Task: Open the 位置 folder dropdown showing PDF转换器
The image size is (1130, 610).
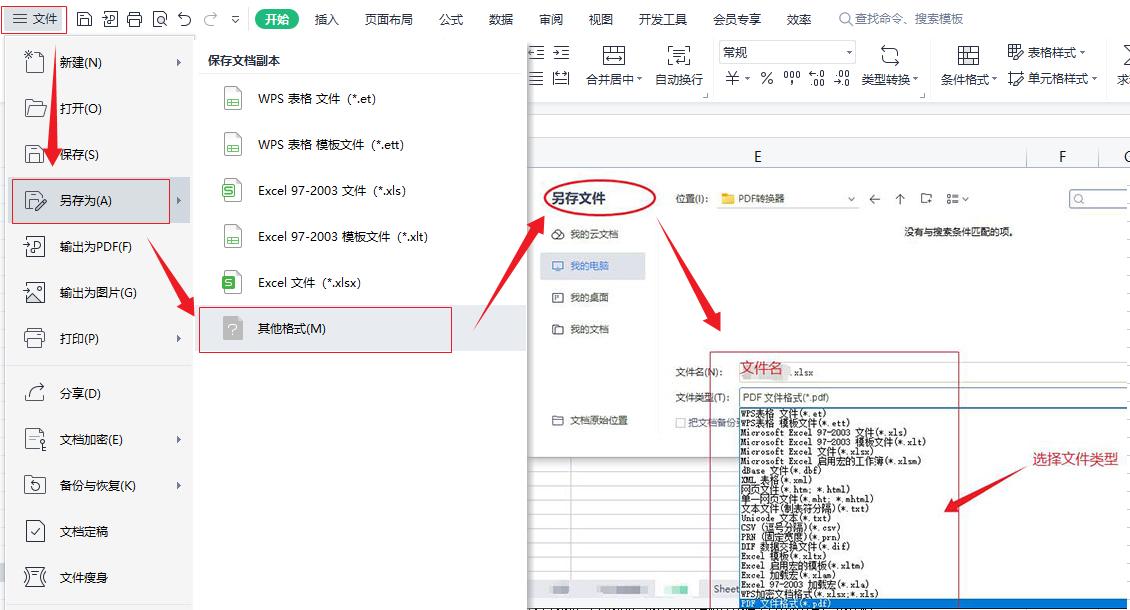Action: click(788, 199)
